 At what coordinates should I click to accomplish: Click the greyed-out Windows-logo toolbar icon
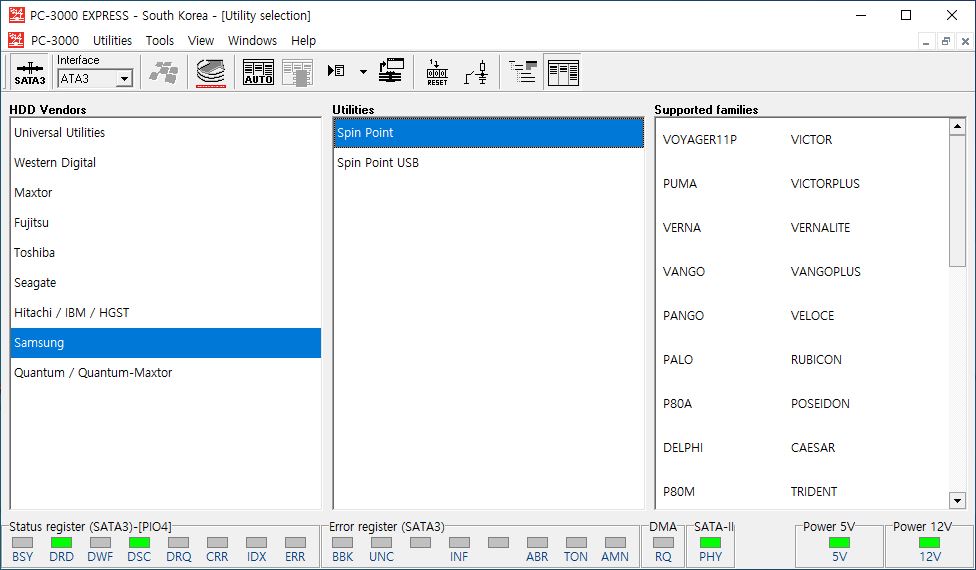(164, 73)
